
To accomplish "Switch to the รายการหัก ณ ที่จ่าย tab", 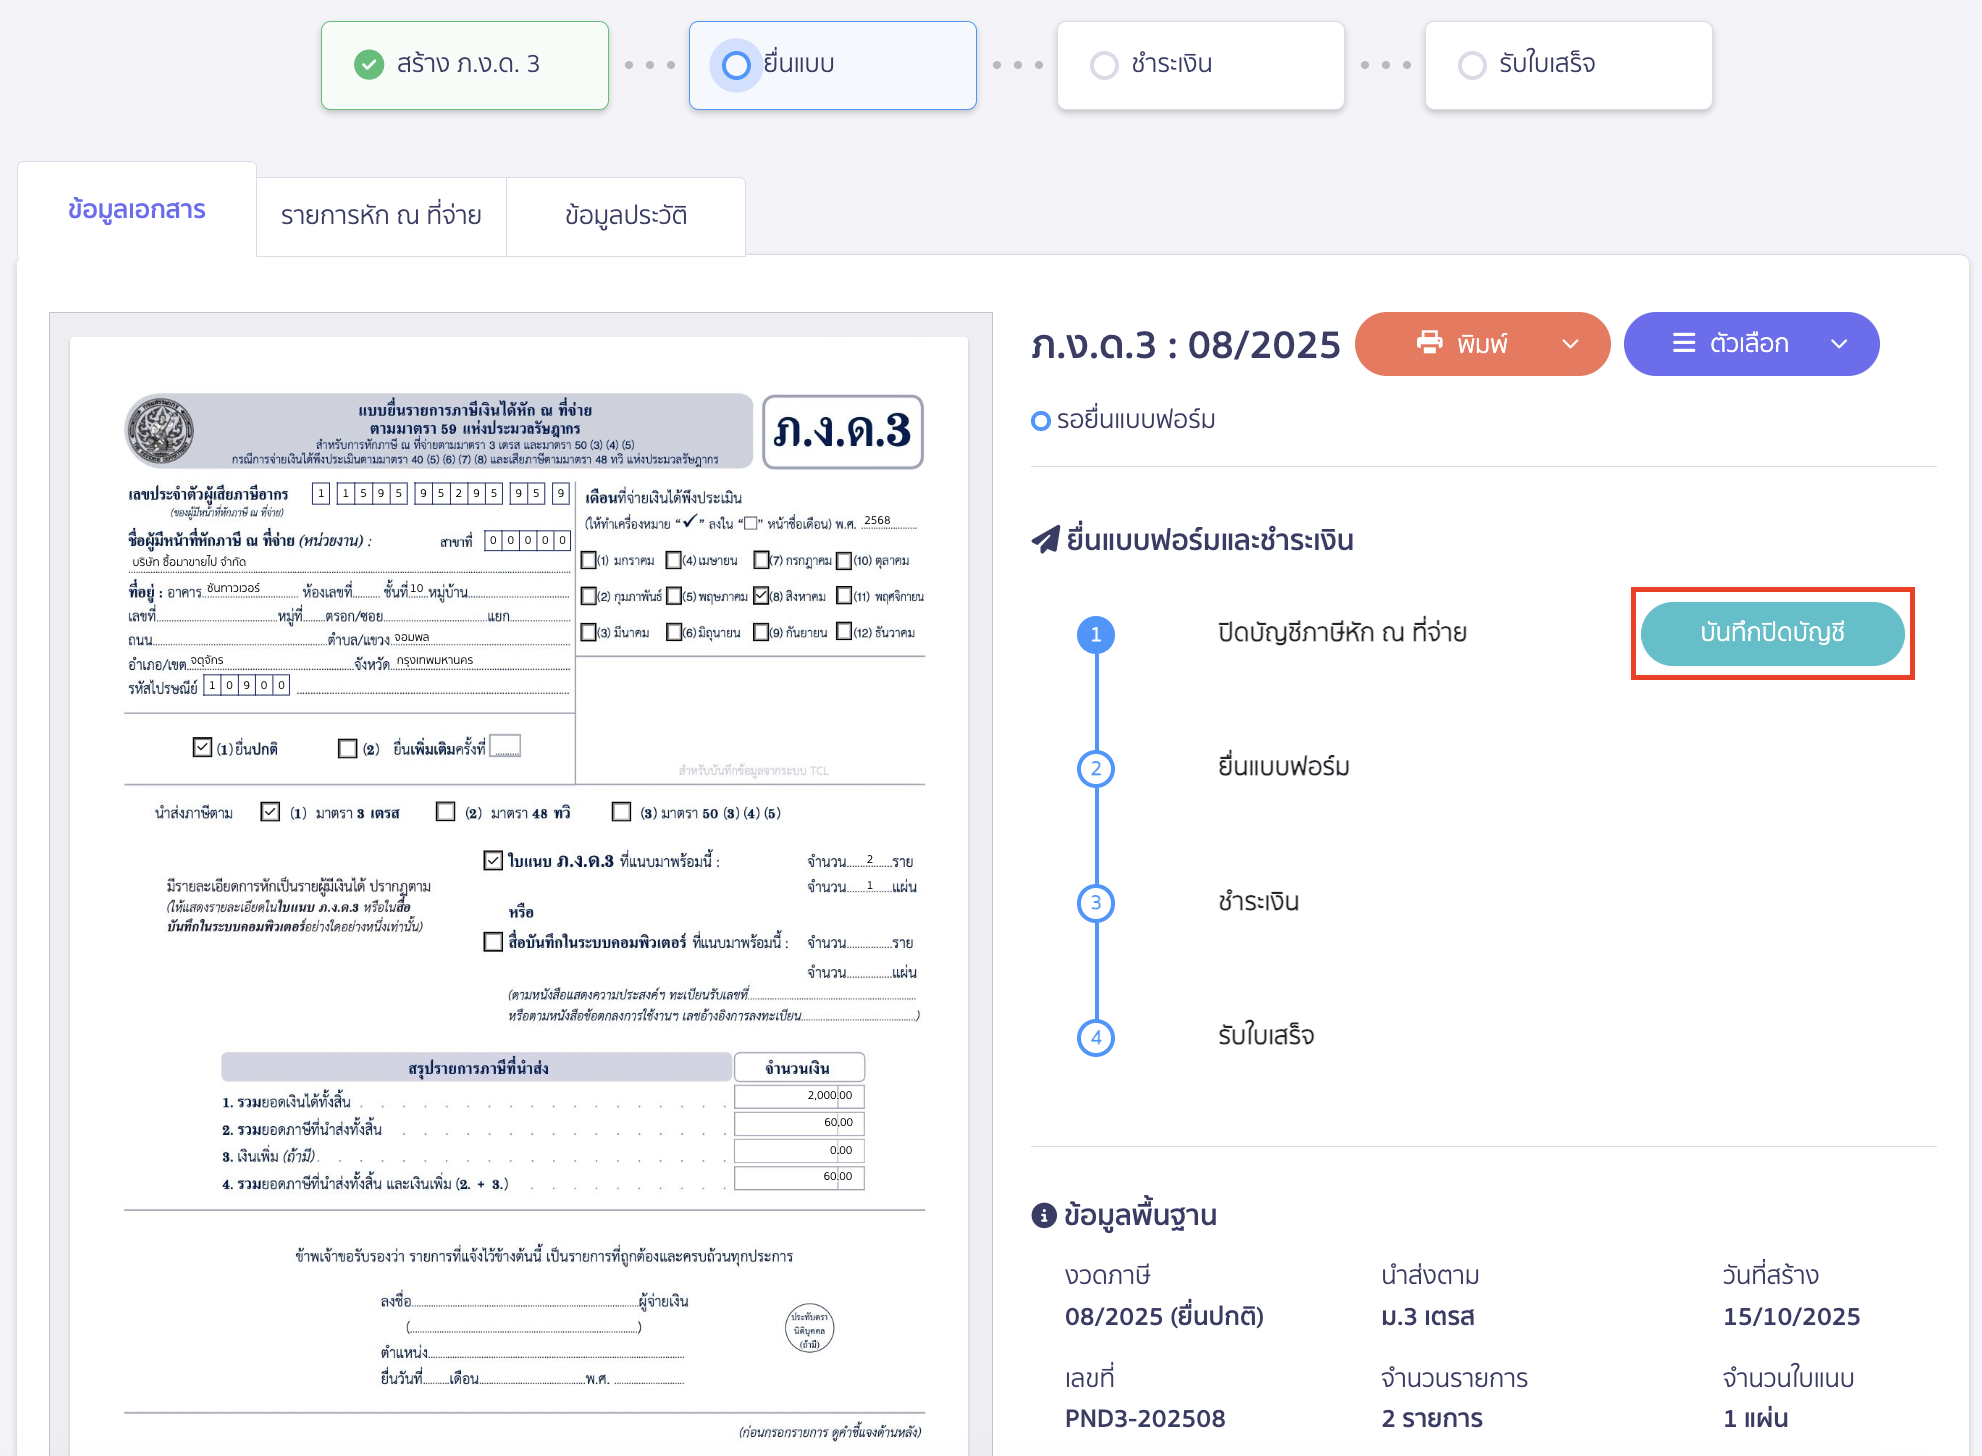I will click(381, 215).
